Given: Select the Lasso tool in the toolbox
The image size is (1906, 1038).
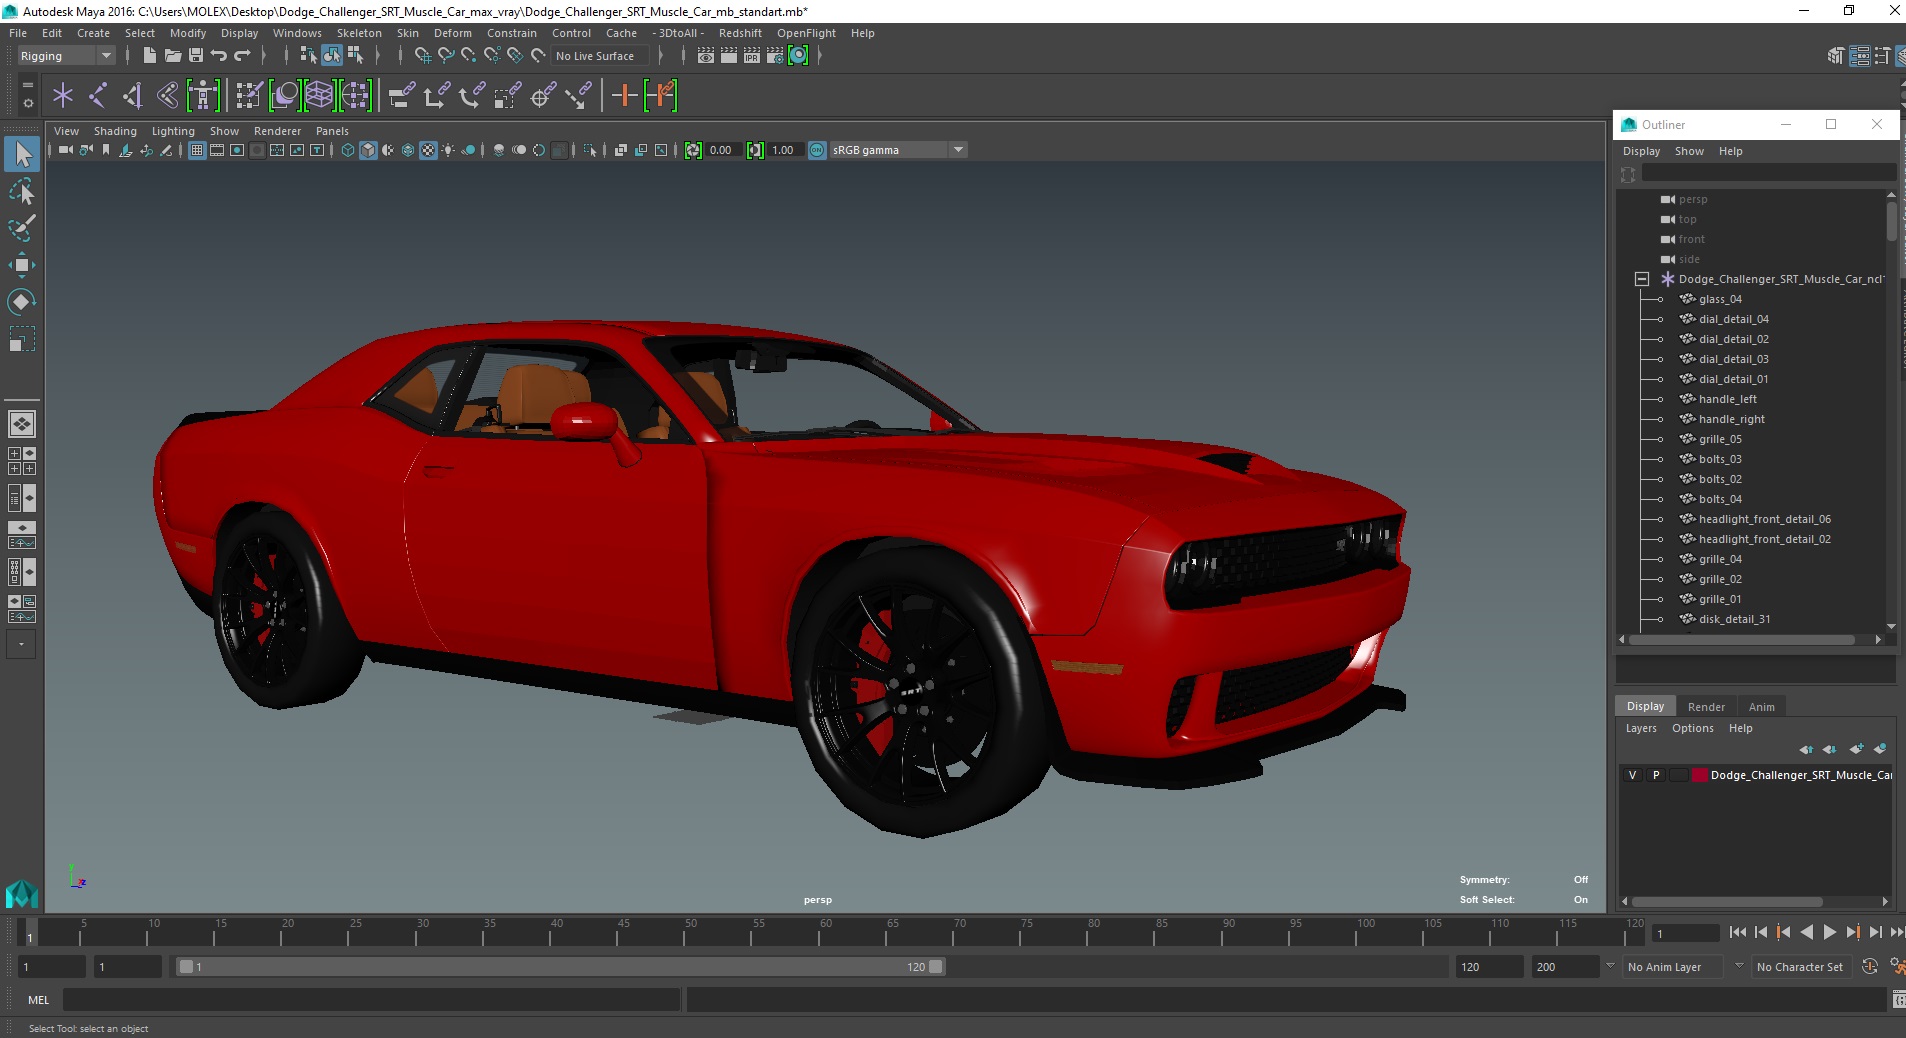Looking at the screenshot, I should pos(22,191).
